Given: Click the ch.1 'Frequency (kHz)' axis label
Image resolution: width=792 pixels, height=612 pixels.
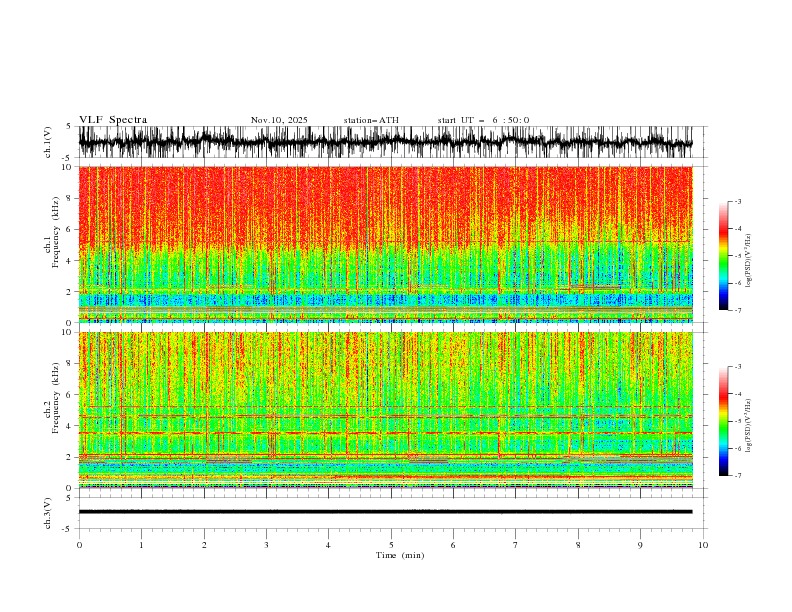Looking at the screenshot, I should point(55,232).
